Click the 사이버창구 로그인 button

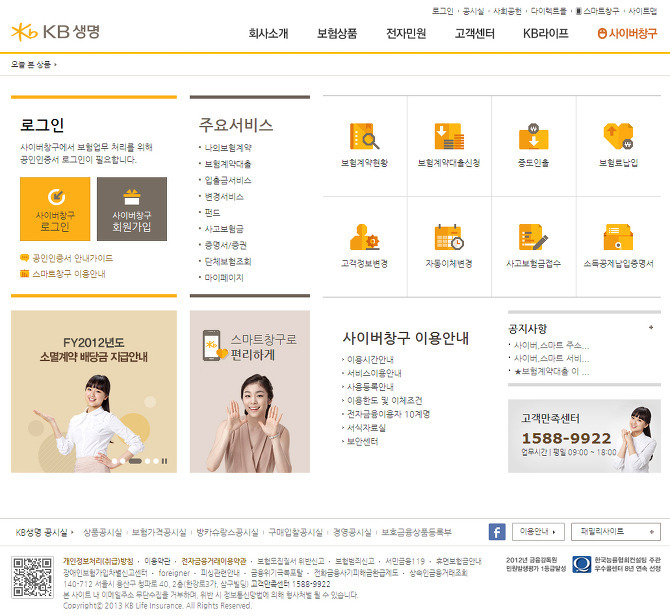[x=55, y=209]
